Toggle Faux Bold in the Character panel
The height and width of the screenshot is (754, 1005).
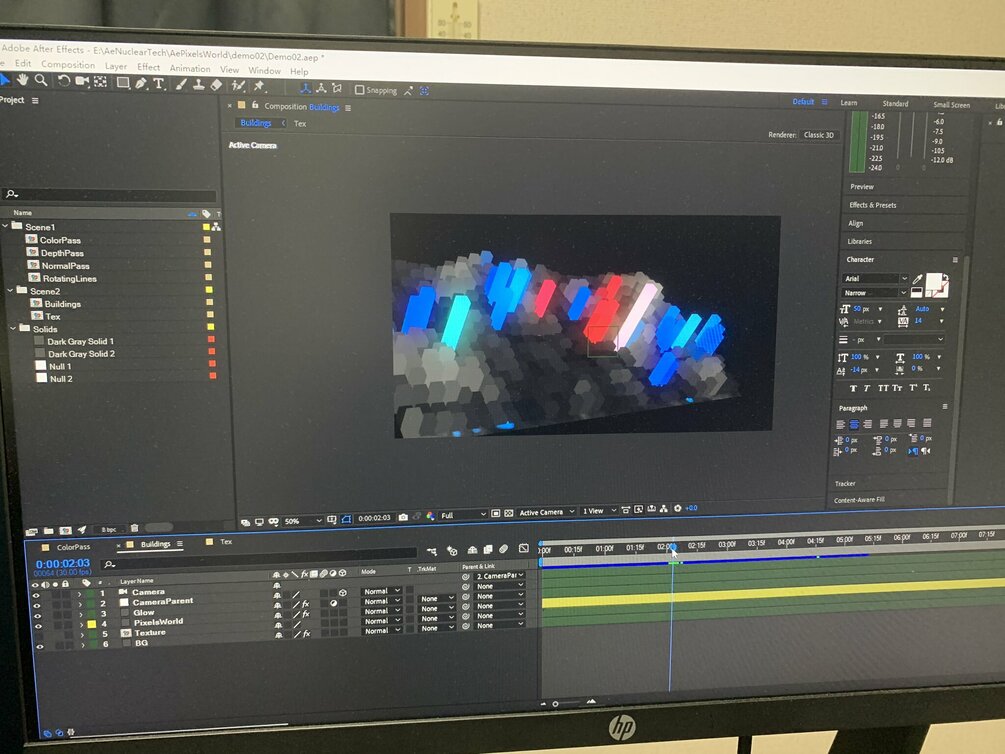(x=852, y=388)
